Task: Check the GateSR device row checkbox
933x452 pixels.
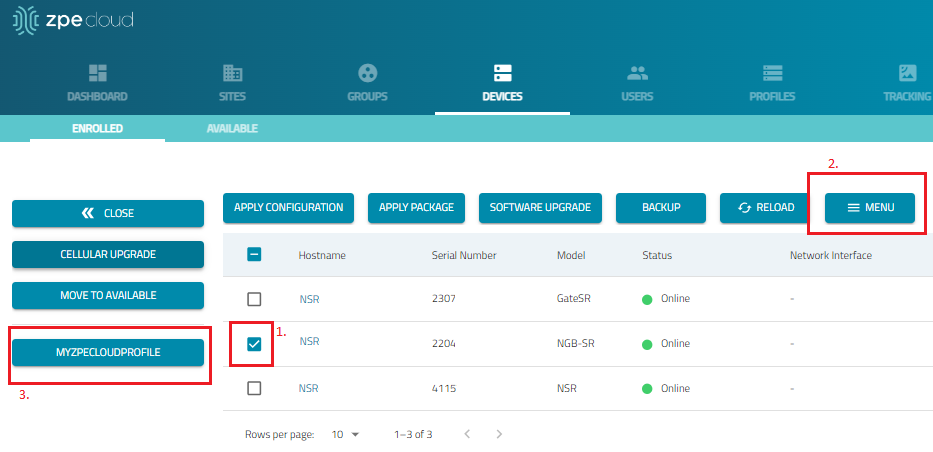Action: tap(254, 299)
